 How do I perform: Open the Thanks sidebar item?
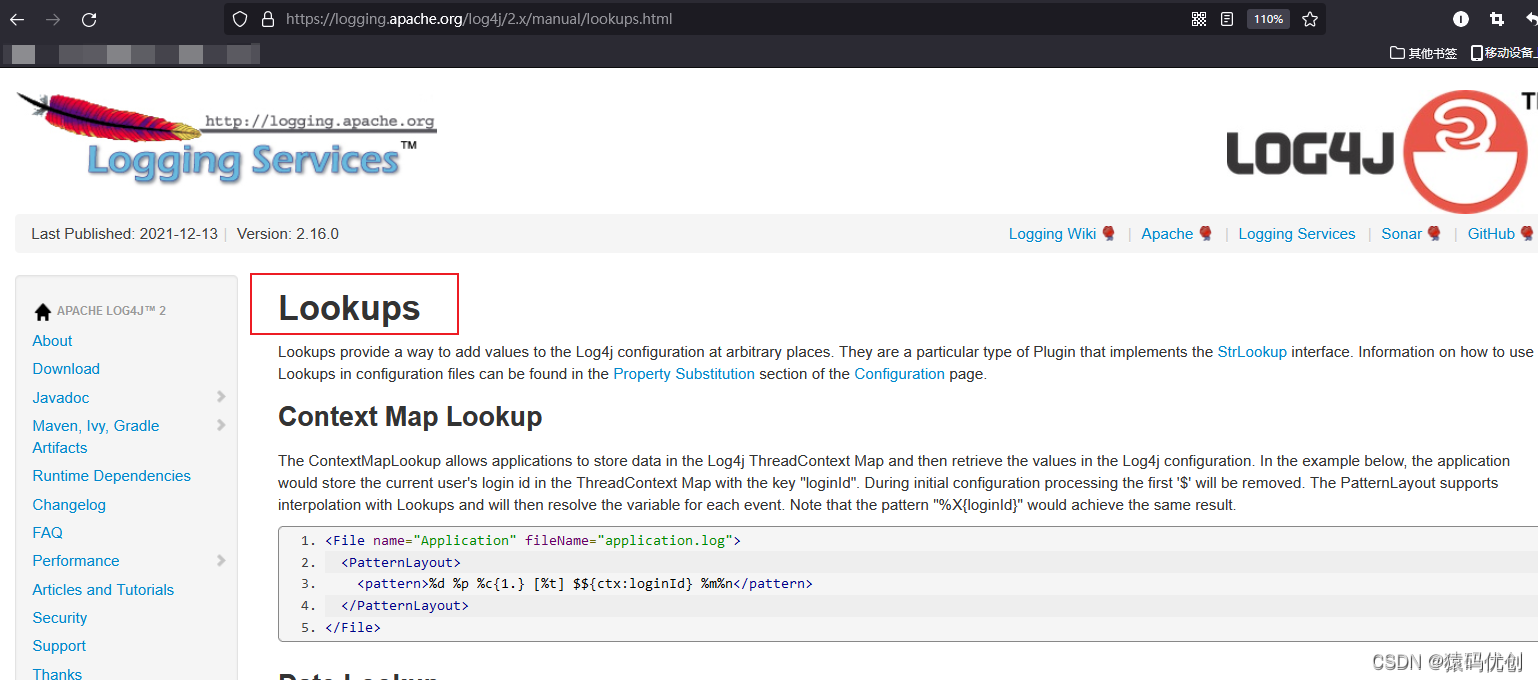pyautogui.click(x=57, y=674)
